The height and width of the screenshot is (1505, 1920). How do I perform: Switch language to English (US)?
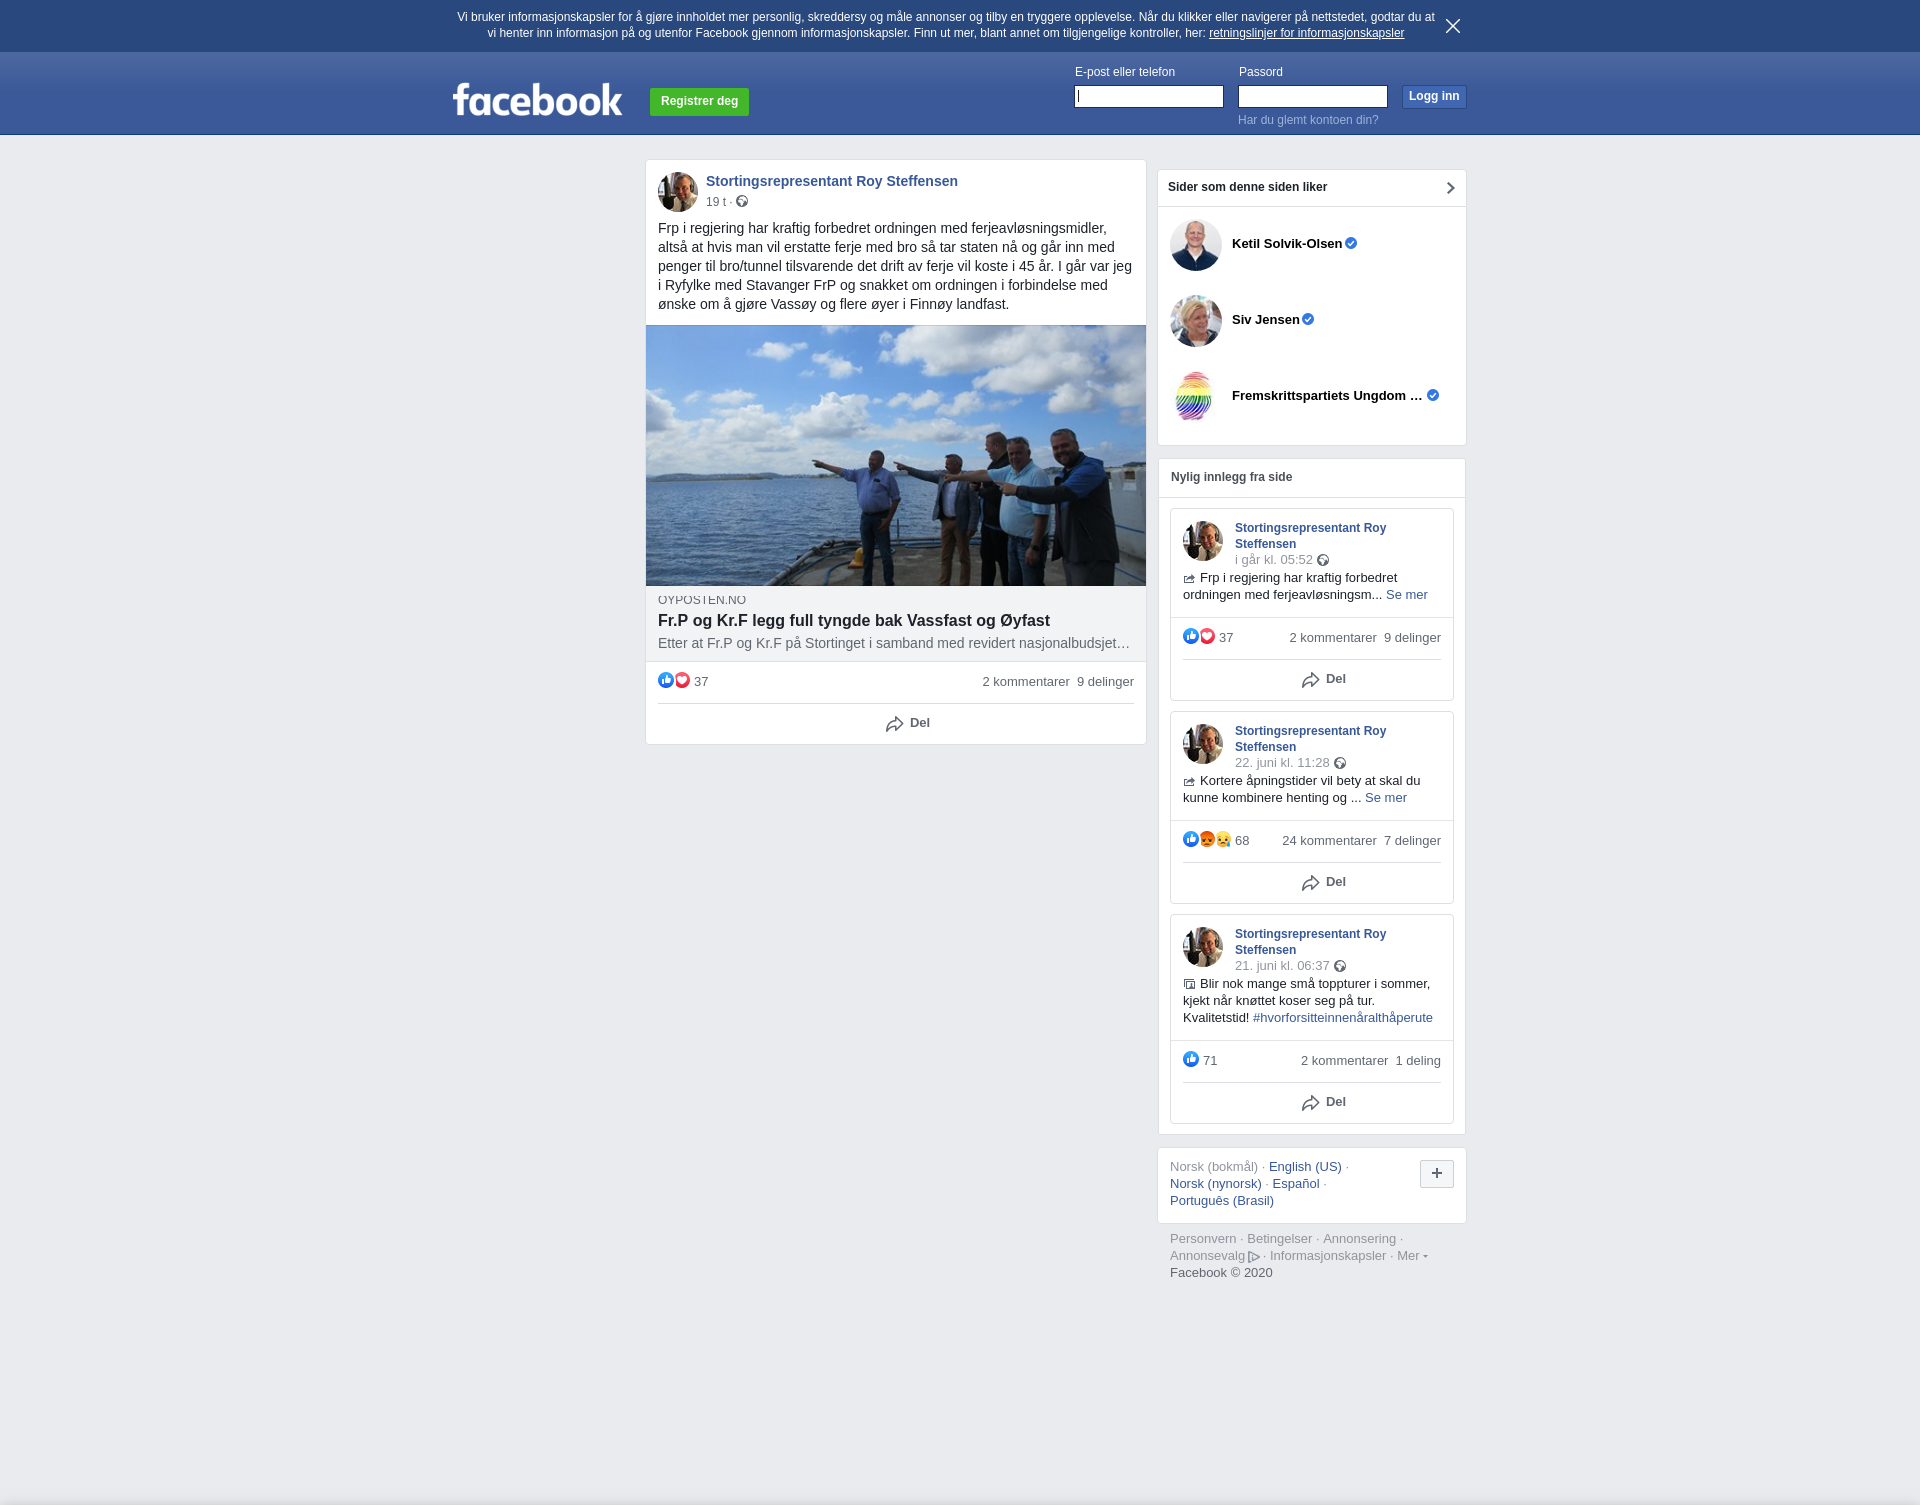(x=1305, y=1167)
